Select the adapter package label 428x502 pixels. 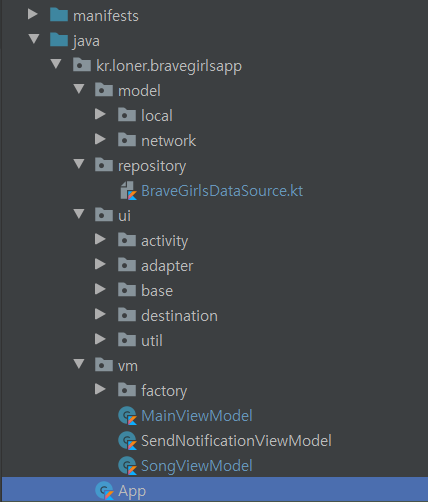tap(167, 266)
